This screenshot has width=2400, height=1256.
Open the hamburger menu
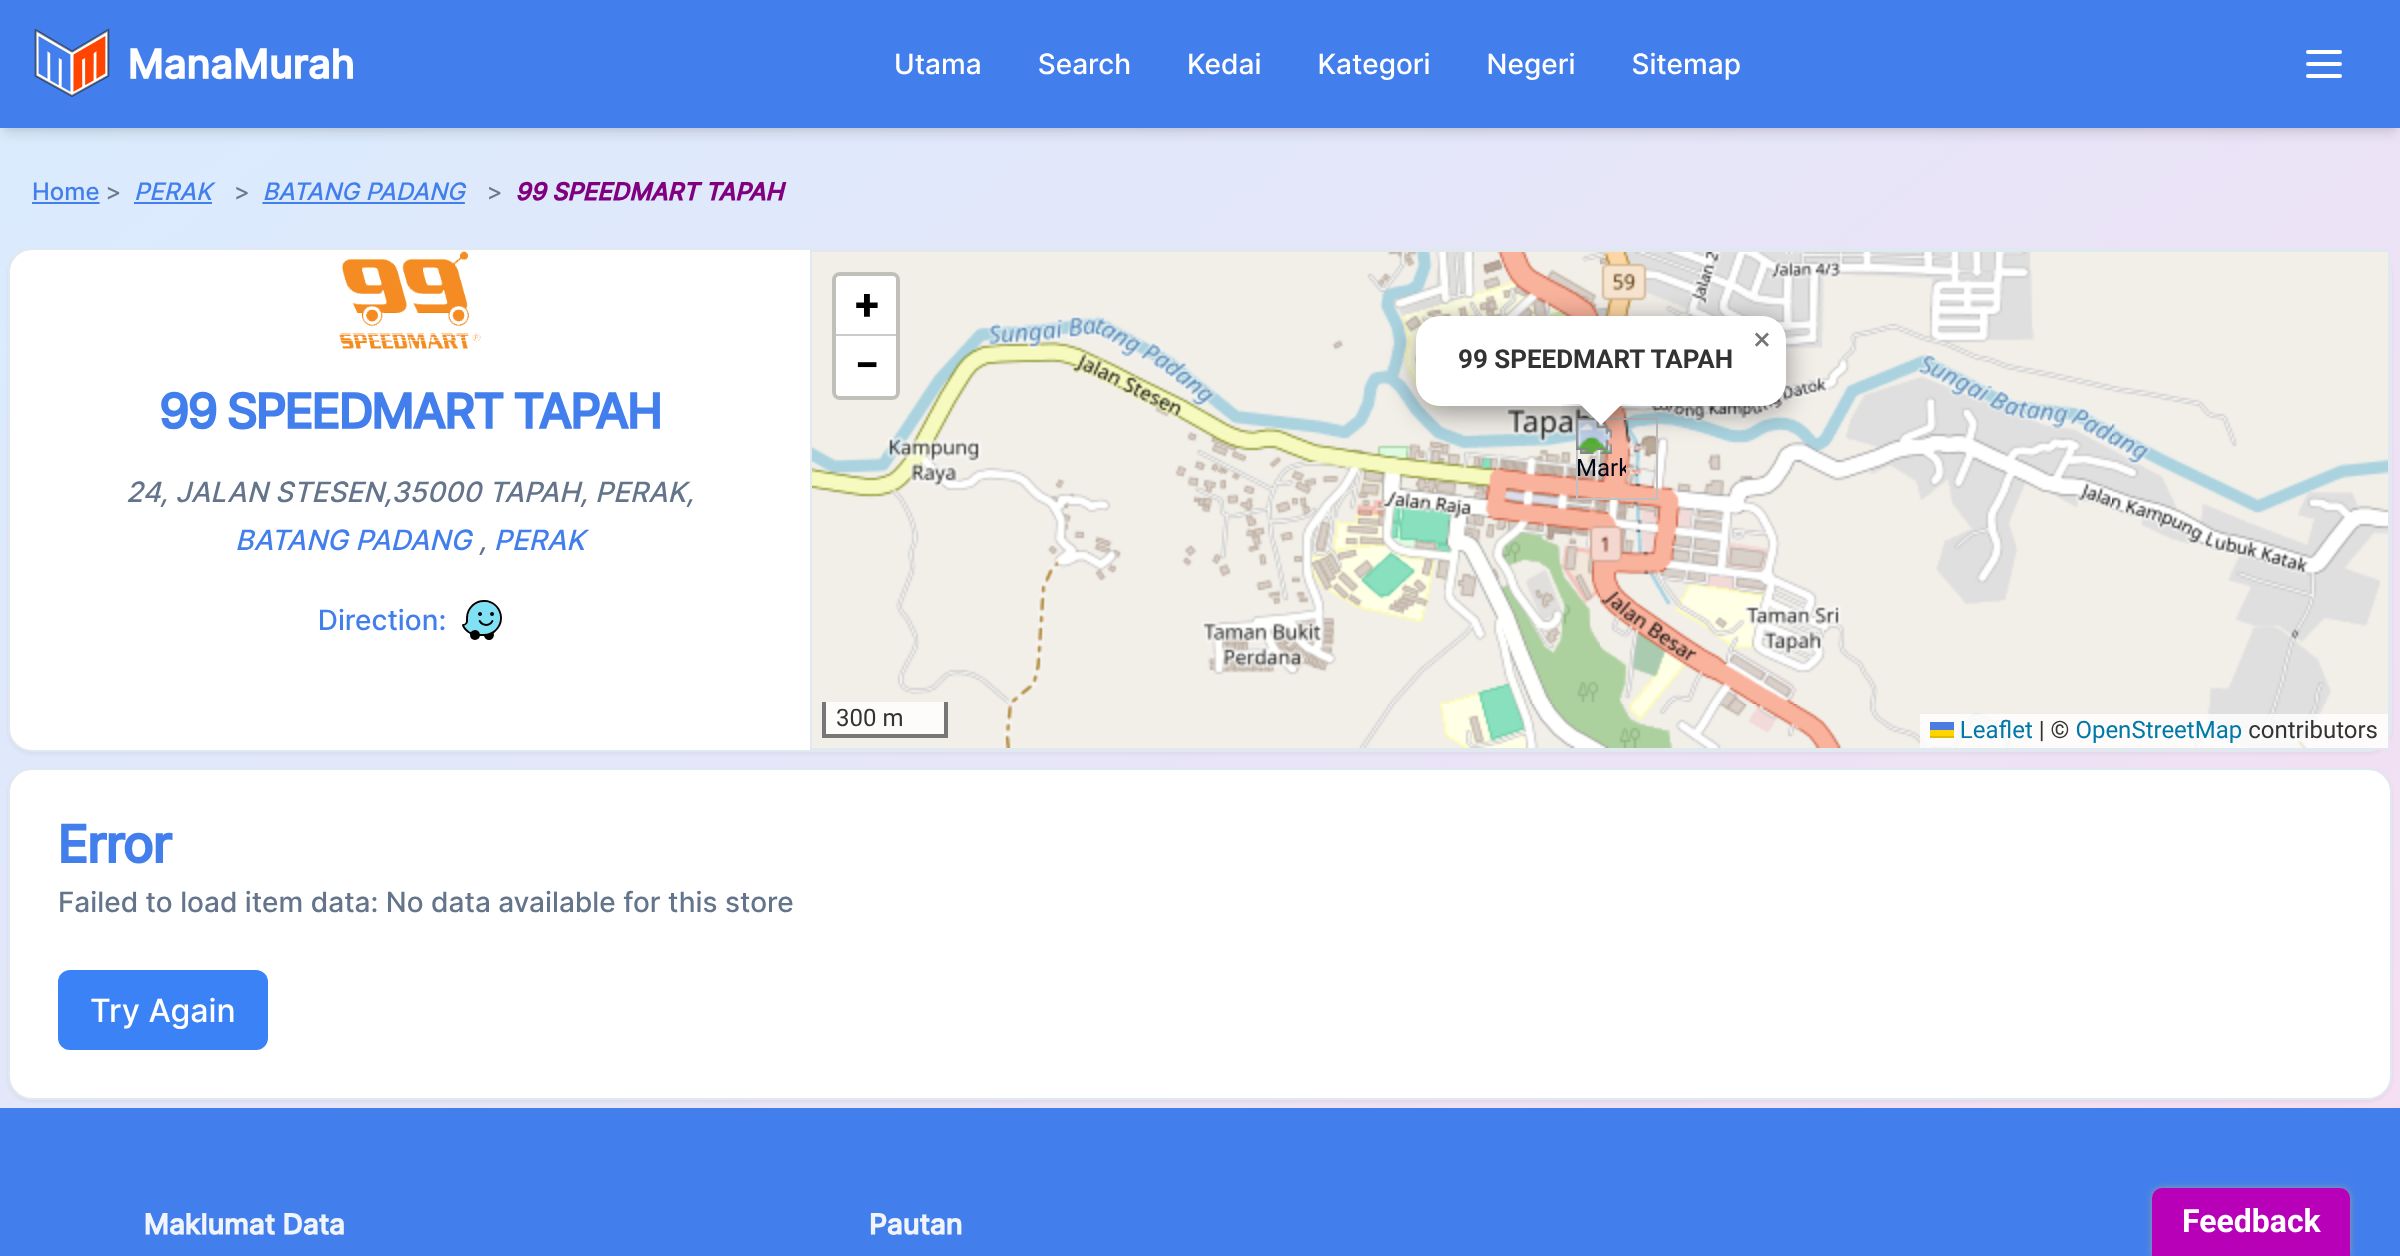coord(2323,64)
